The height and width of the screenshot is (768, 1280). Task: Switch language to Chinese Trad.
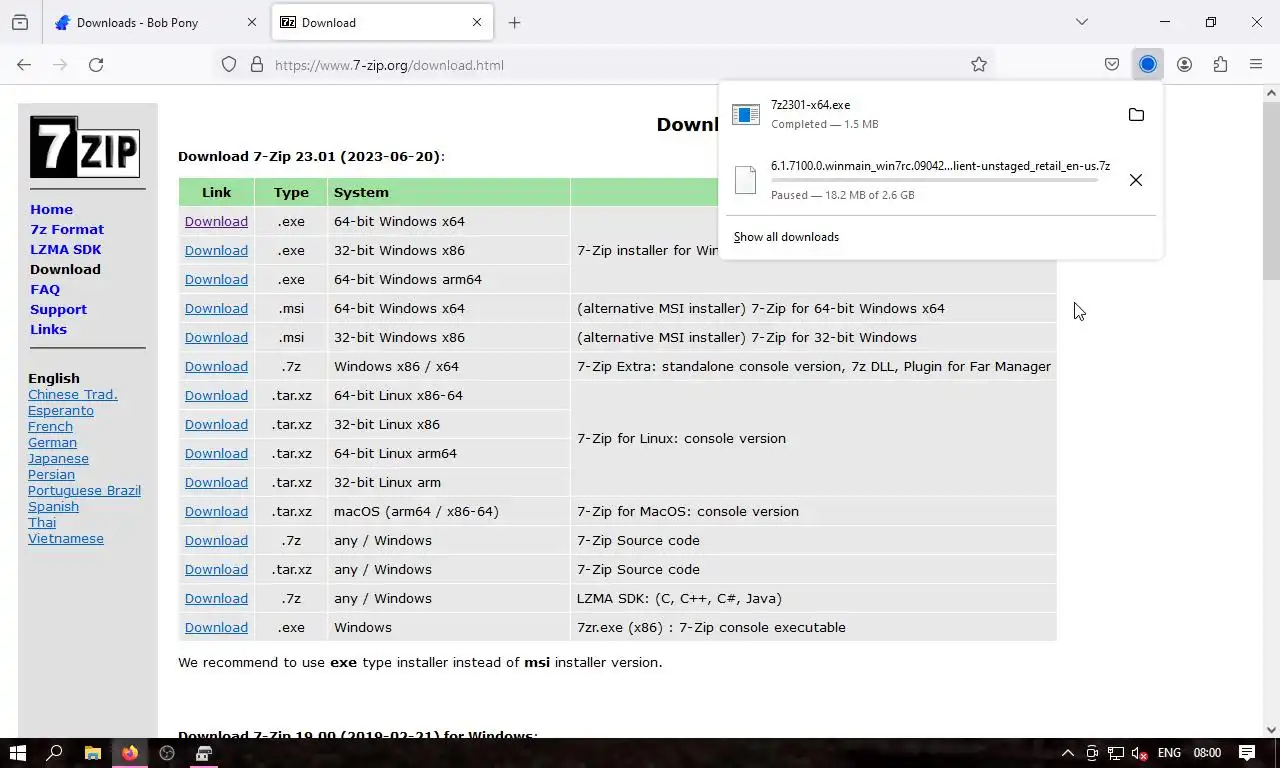tap(73, 394)
